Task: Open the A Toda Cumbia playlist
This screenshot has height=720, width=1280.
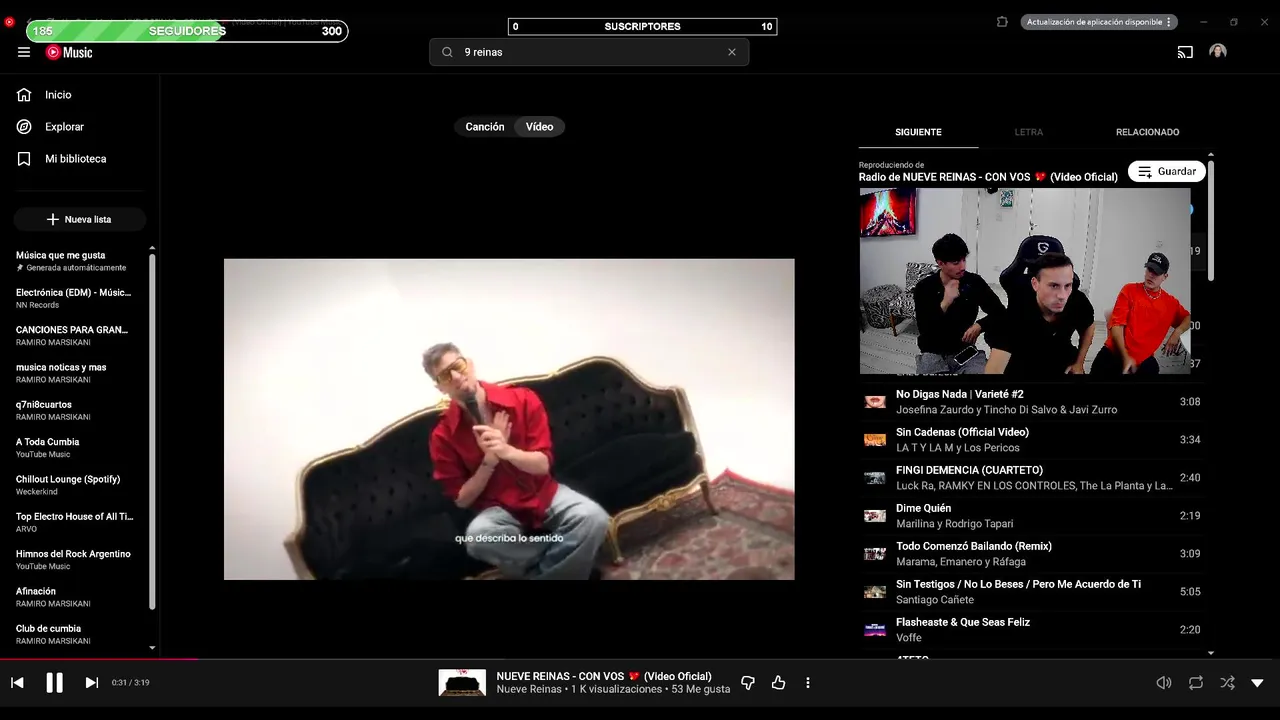Action: [x=74, y=447]
